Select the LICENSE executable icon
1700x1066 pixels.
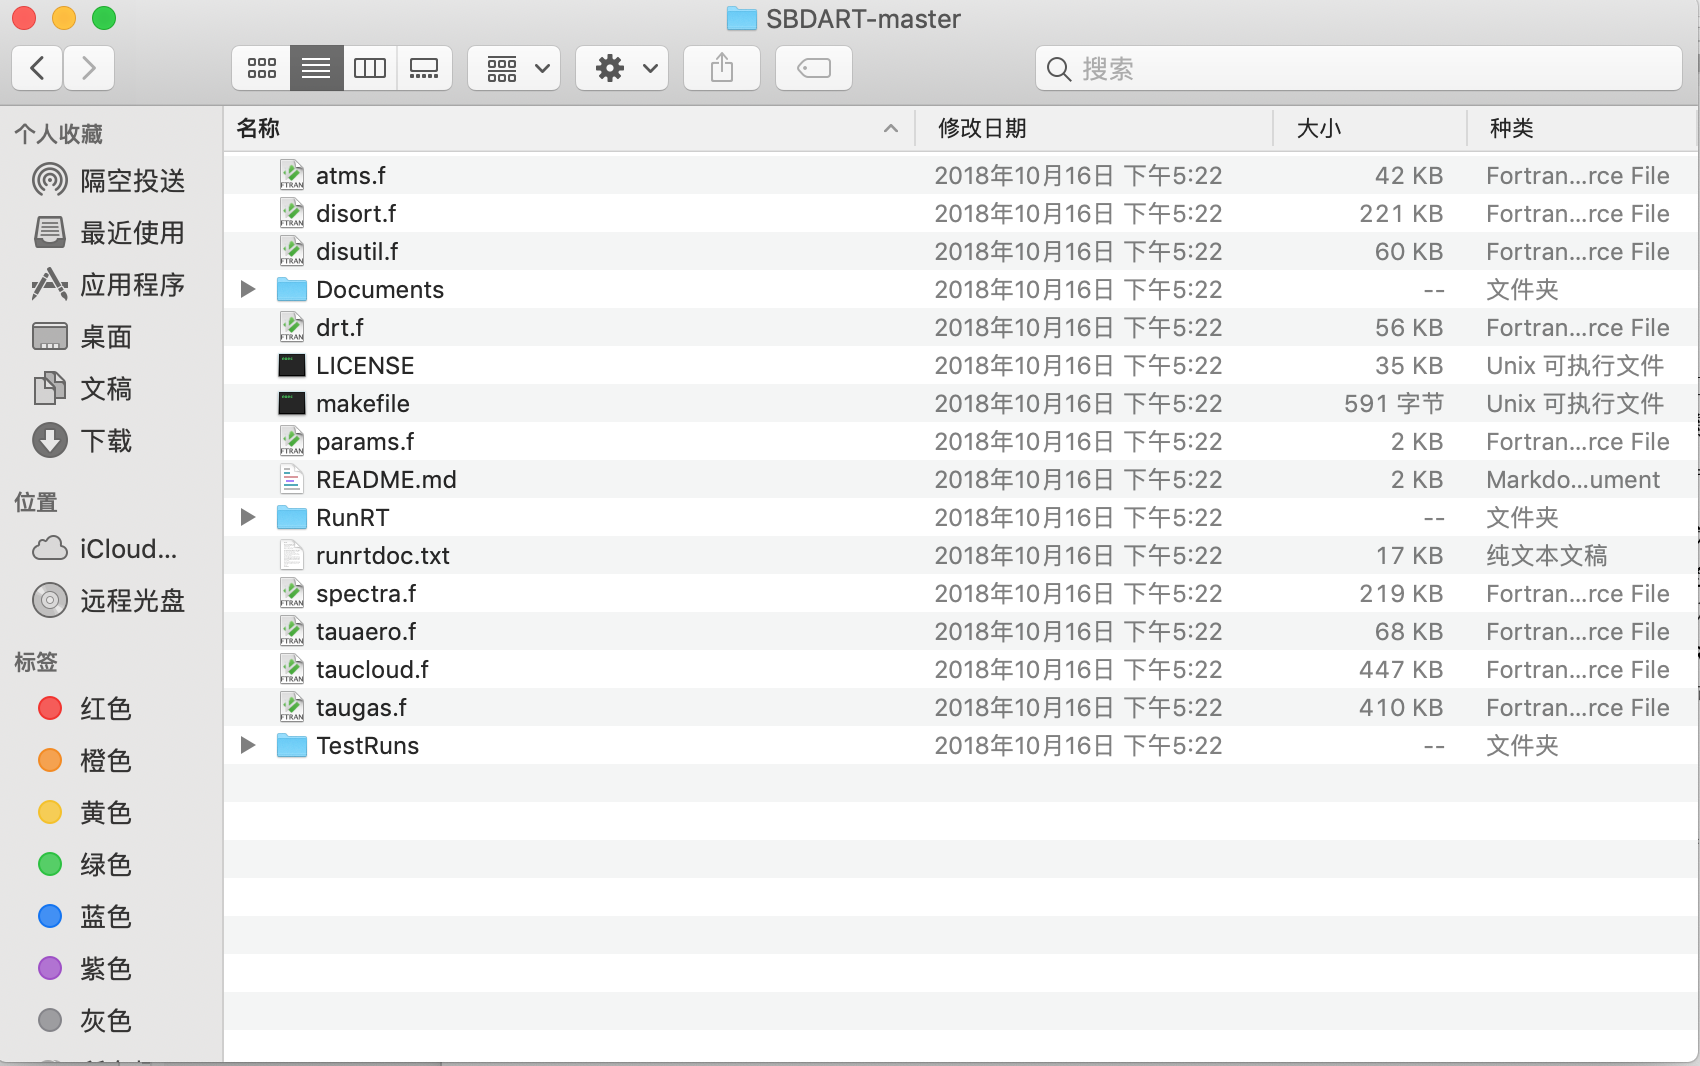tap(292, 365)
